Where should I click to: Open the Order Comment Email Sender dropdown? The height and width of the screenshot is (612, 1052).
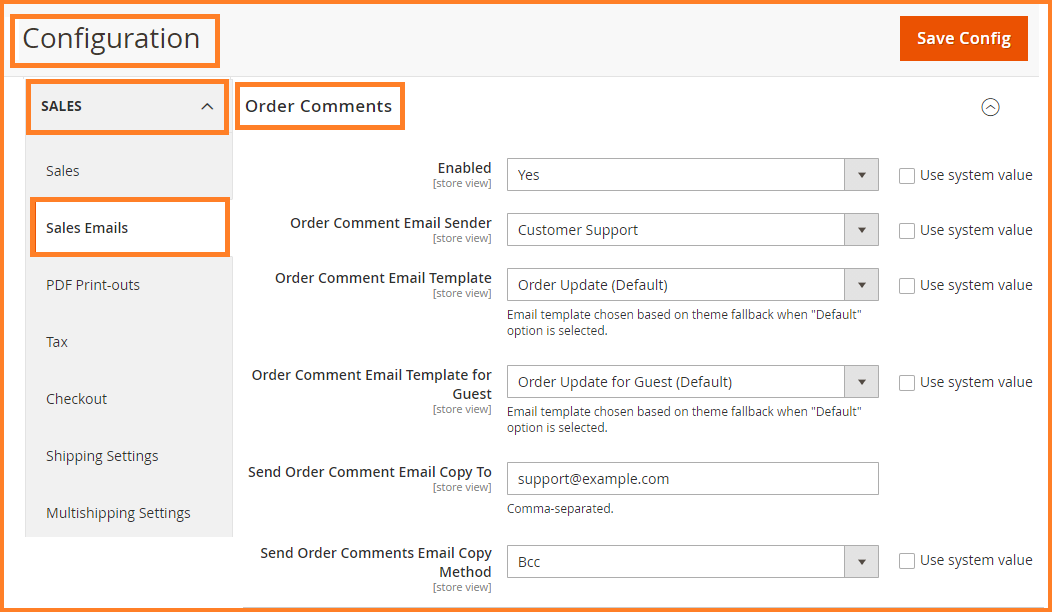pyautogui.click(x=692, y=230)
